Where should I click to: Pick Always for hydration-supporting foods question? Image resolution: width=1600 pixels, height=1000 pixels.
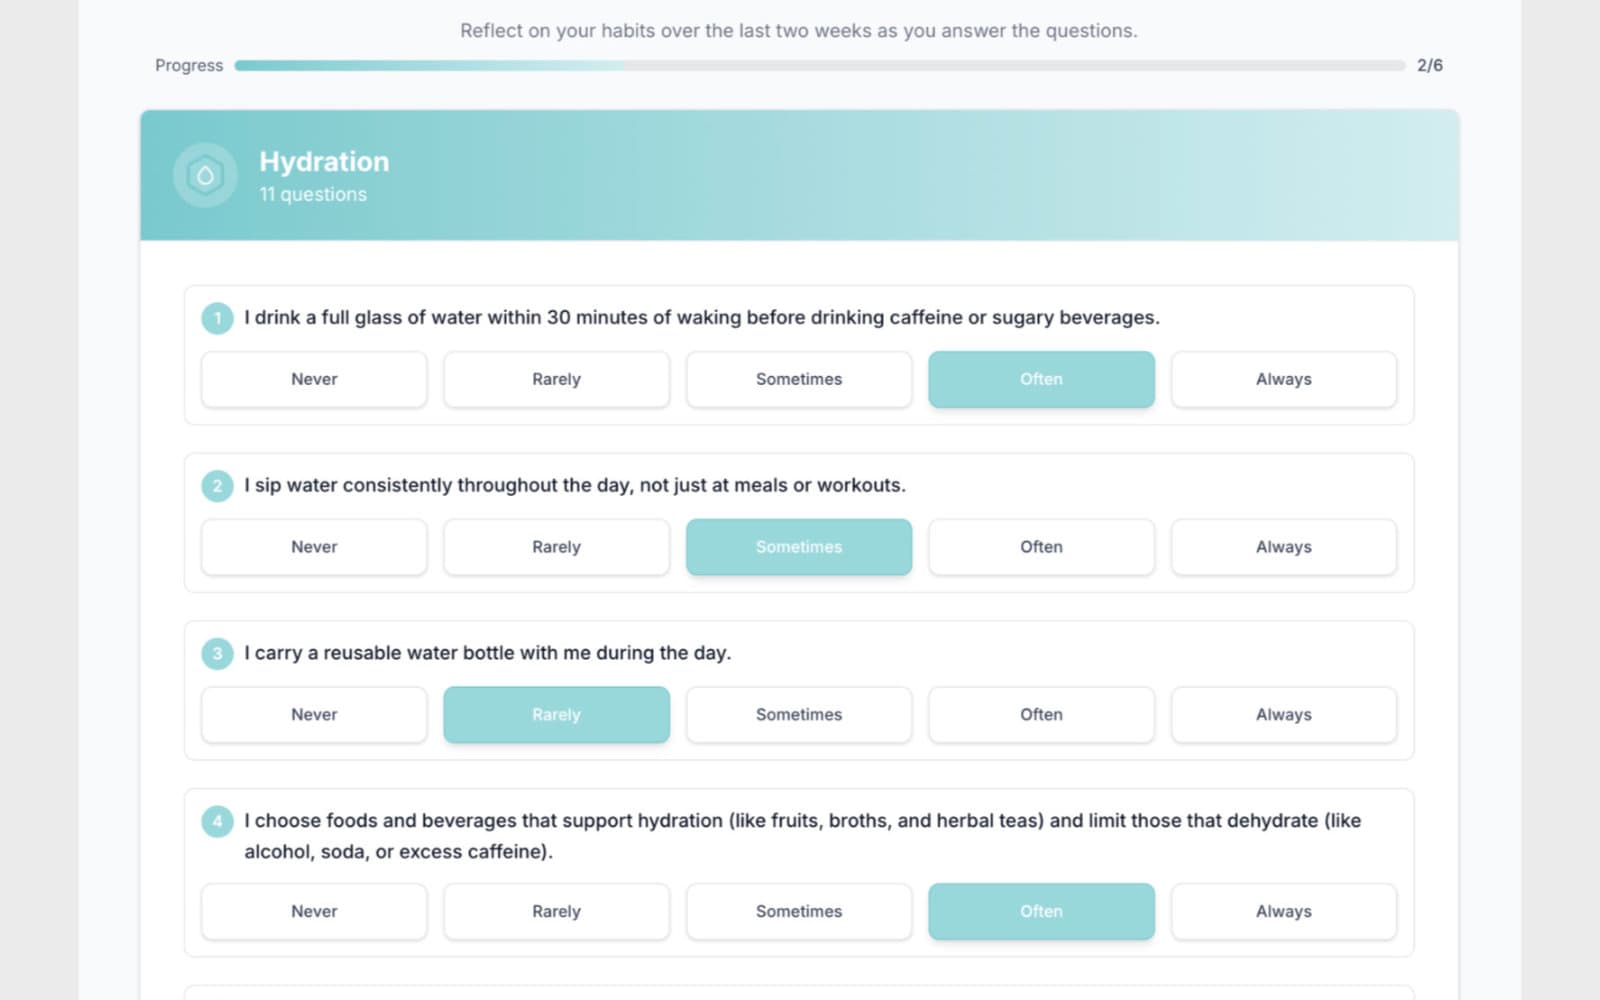1283,911
